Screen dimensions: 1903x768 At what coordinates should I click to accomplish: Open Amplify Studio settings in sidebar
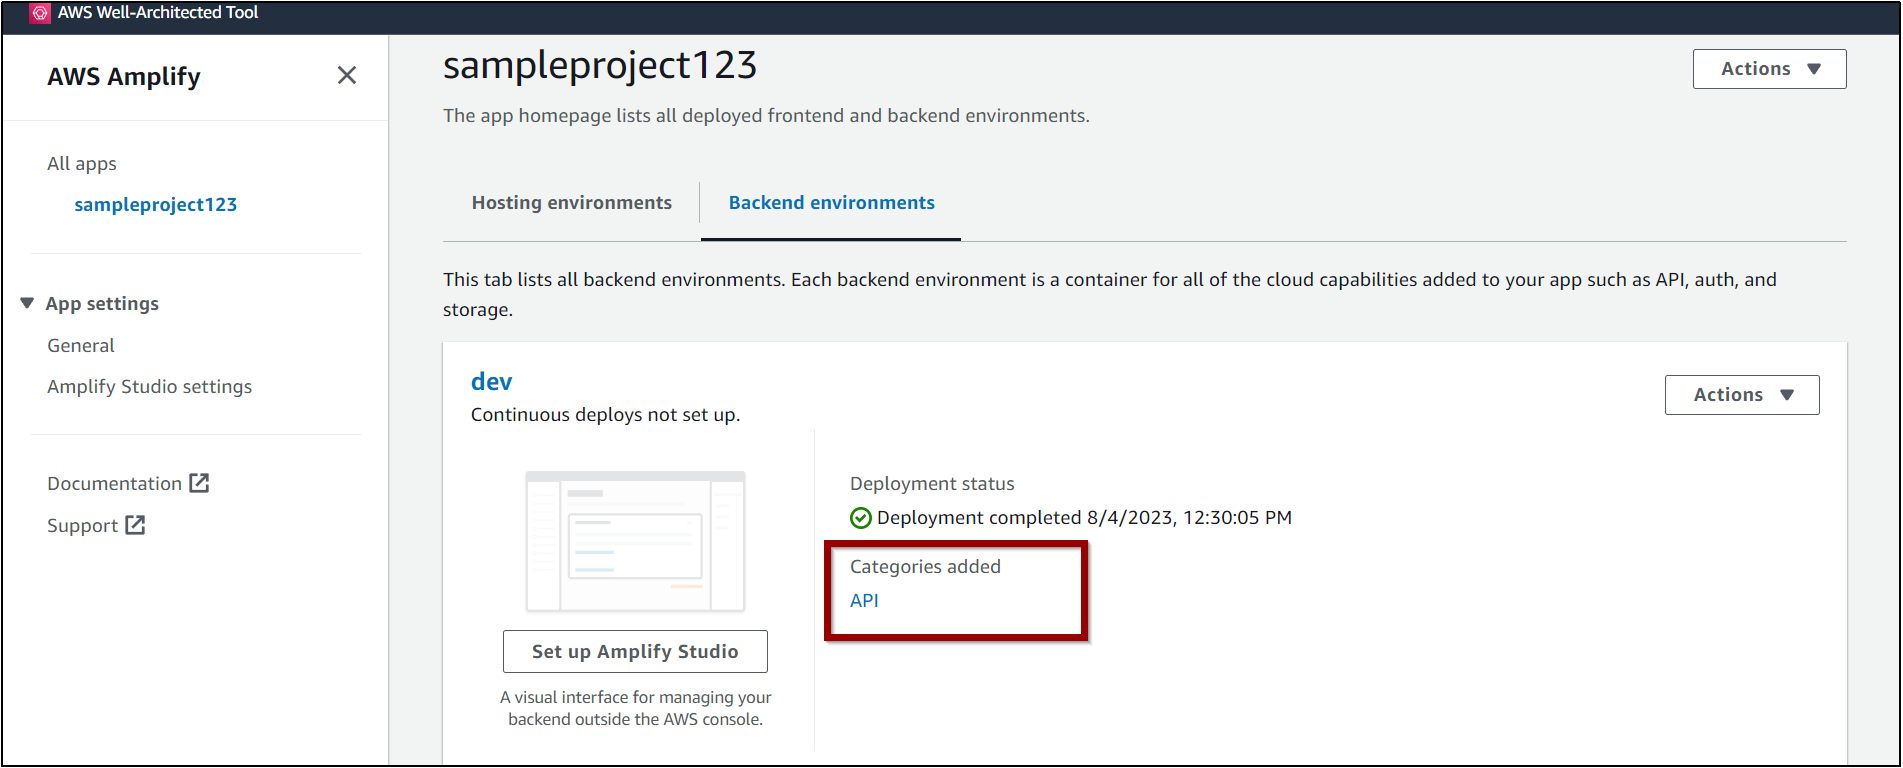(x=149, y=387)
